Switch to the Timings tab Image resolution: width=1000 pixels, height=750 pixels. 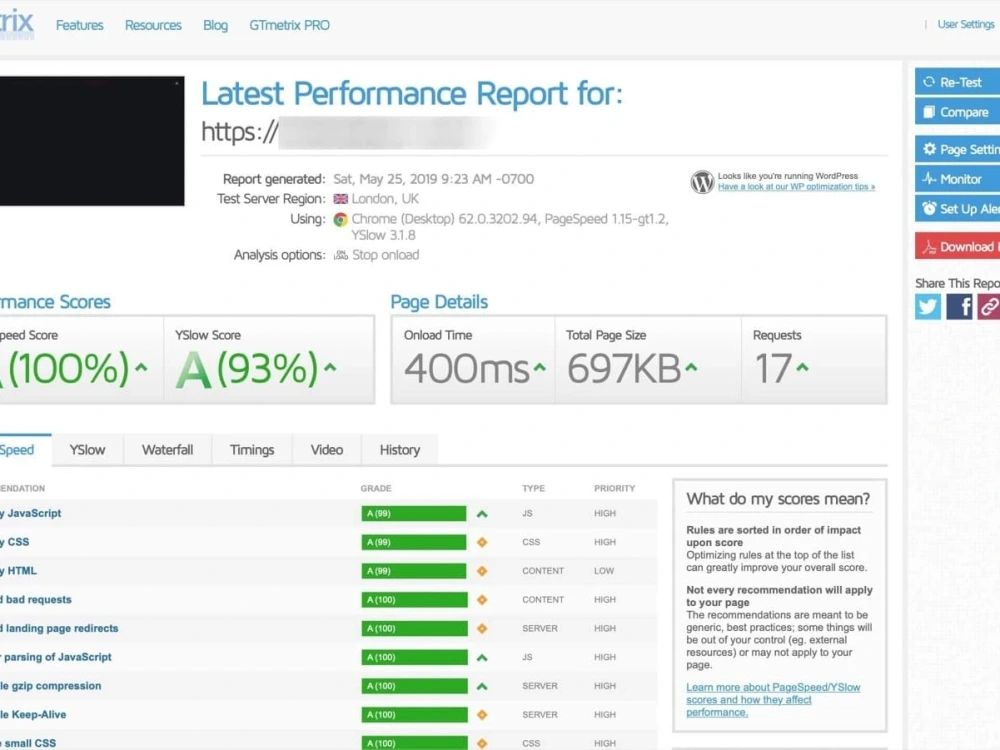[252, 450]
